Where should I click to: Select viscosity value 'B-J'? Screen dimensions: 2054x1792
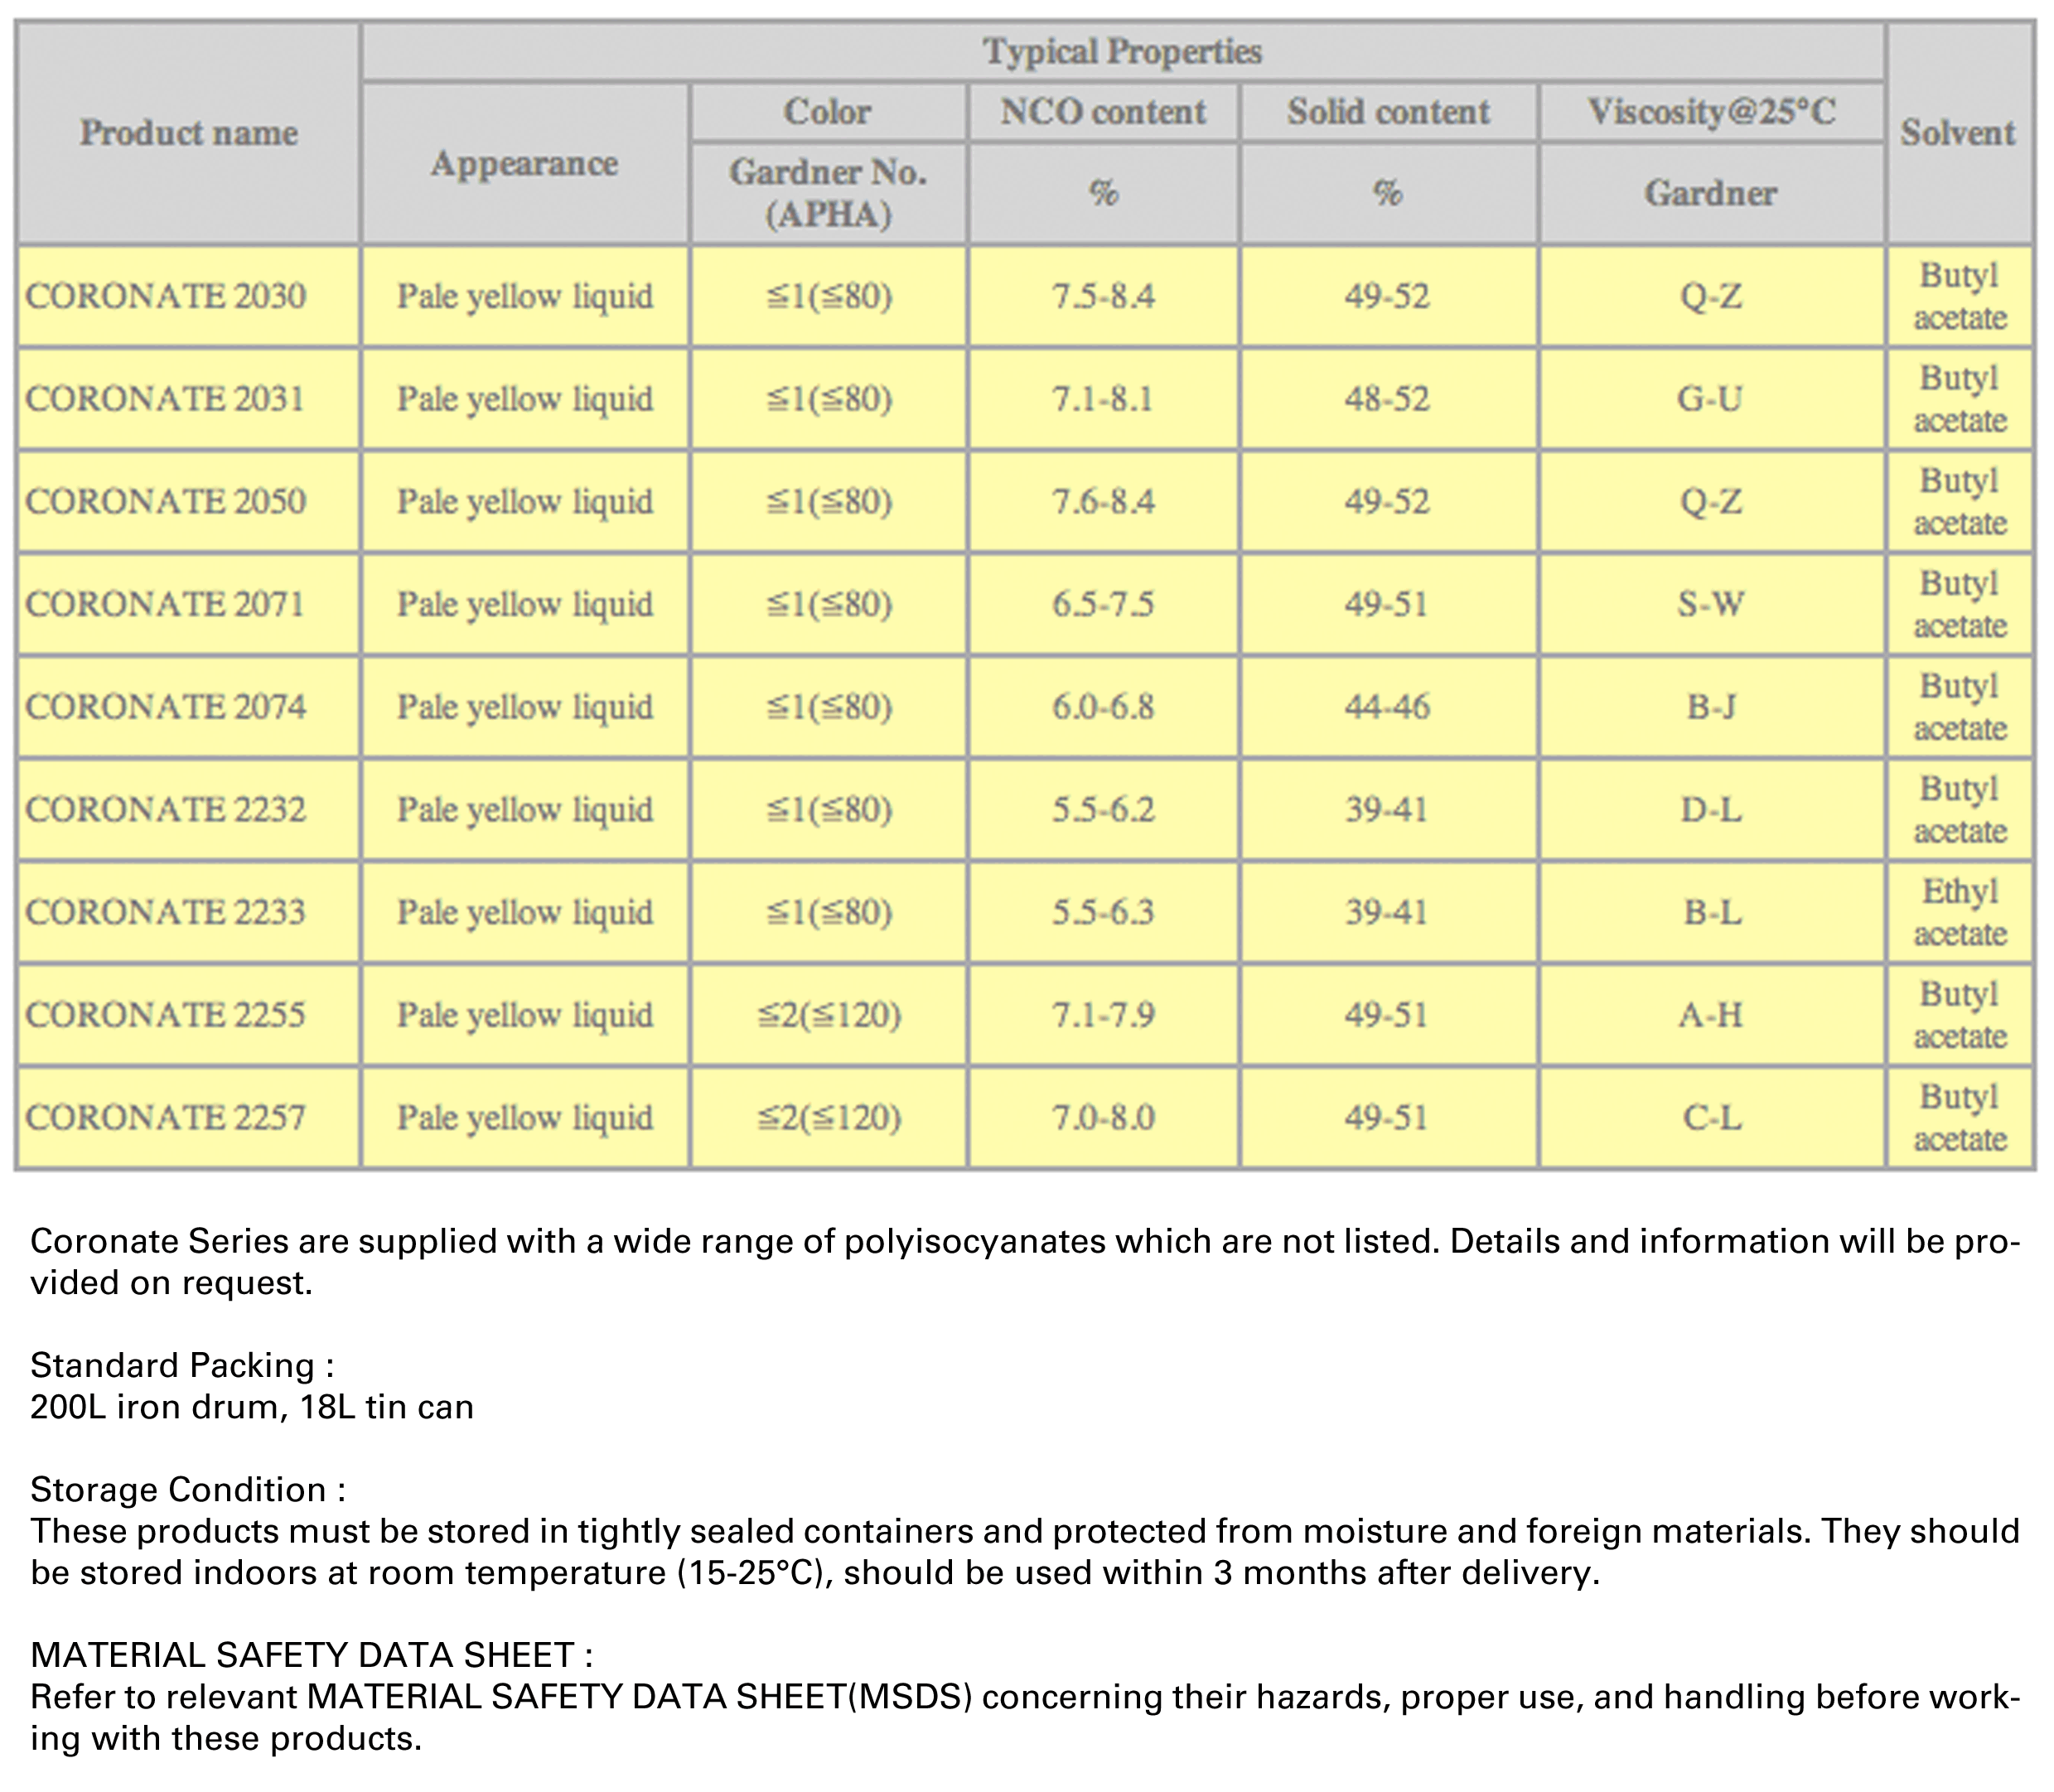click(x=1711, y=707)
